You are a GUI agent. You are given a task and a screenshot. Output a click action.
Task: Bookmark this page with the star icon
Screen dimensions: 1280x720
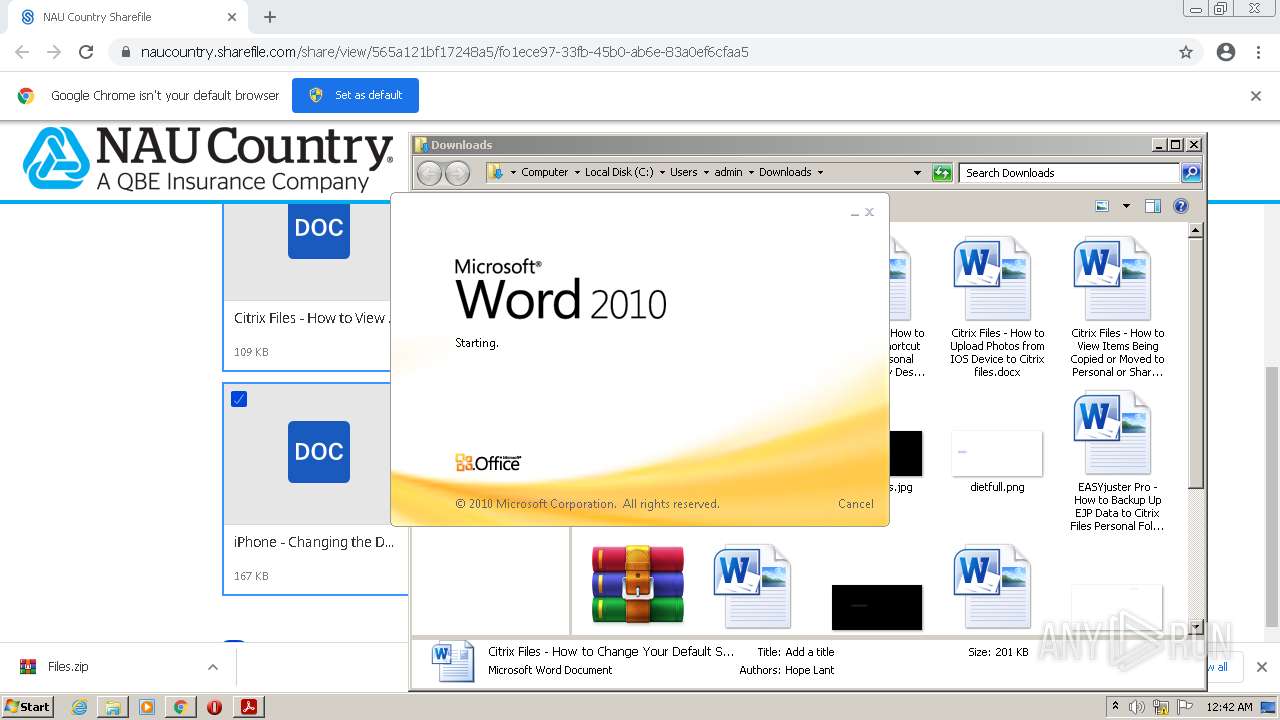[x=1186, y=52]
